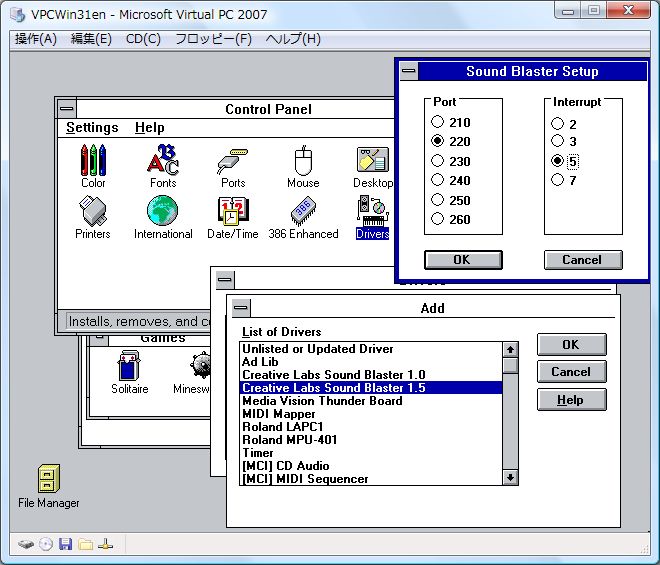This screenshot has height=565, width=660.
Task: Click the network status icon in Virtual PC
Action: [105, 544]
